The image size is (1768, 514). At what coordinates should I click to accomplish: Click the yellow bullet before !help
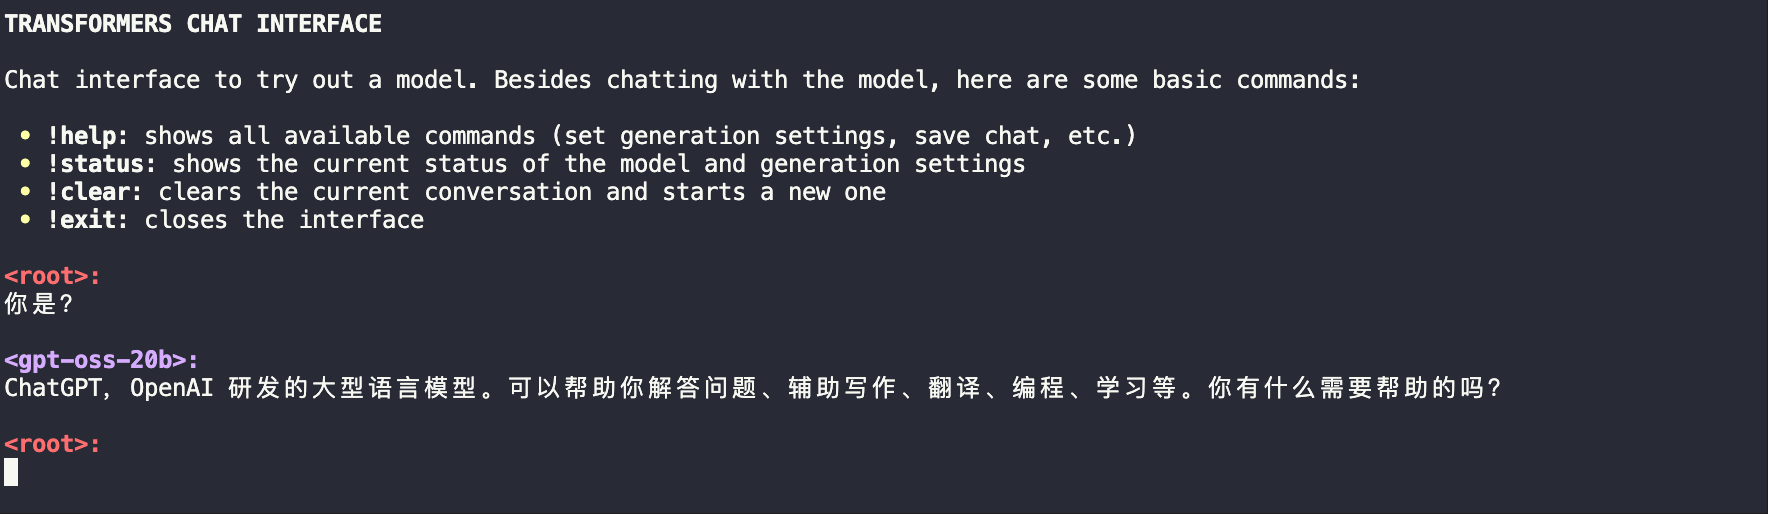pos(25,136)
